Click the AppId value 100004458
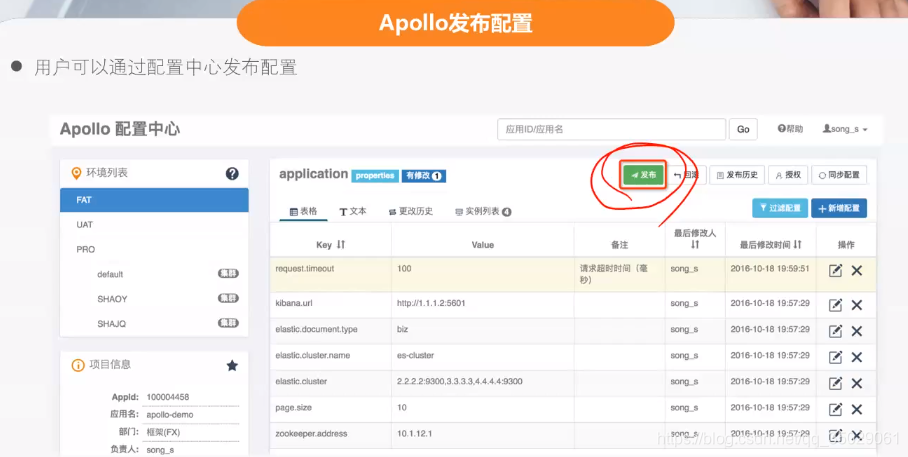The height and width of the screenshot is (457, 908). click(167, 397)
